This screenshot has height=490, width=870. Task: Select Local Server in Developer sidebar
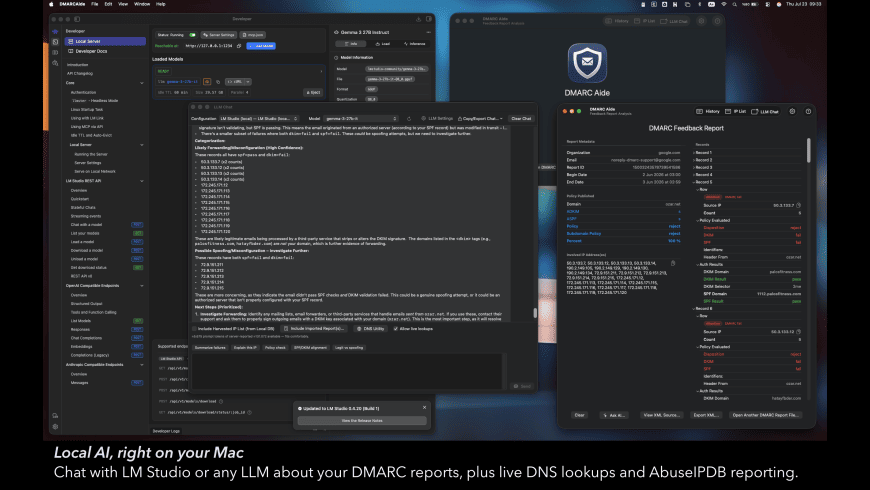pos(105,42)
